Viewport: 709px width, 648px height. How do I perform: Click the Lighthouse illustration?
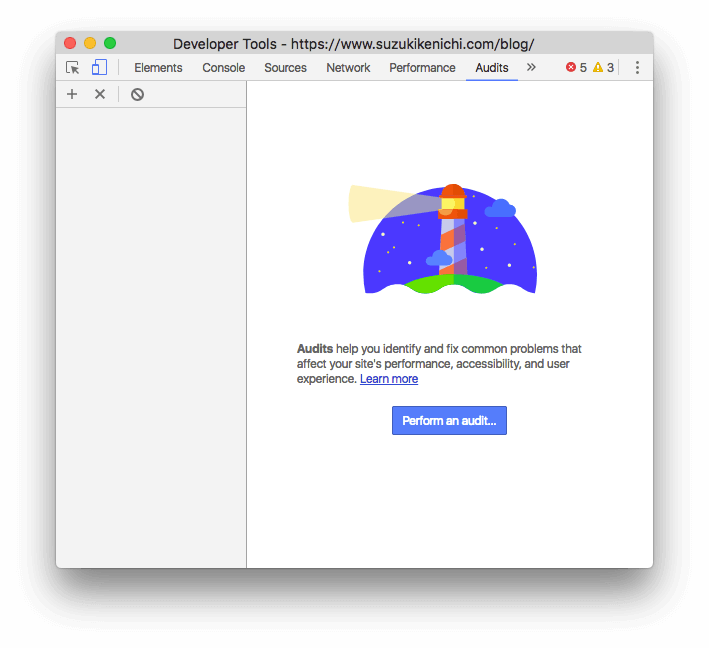tap(443, 239)
